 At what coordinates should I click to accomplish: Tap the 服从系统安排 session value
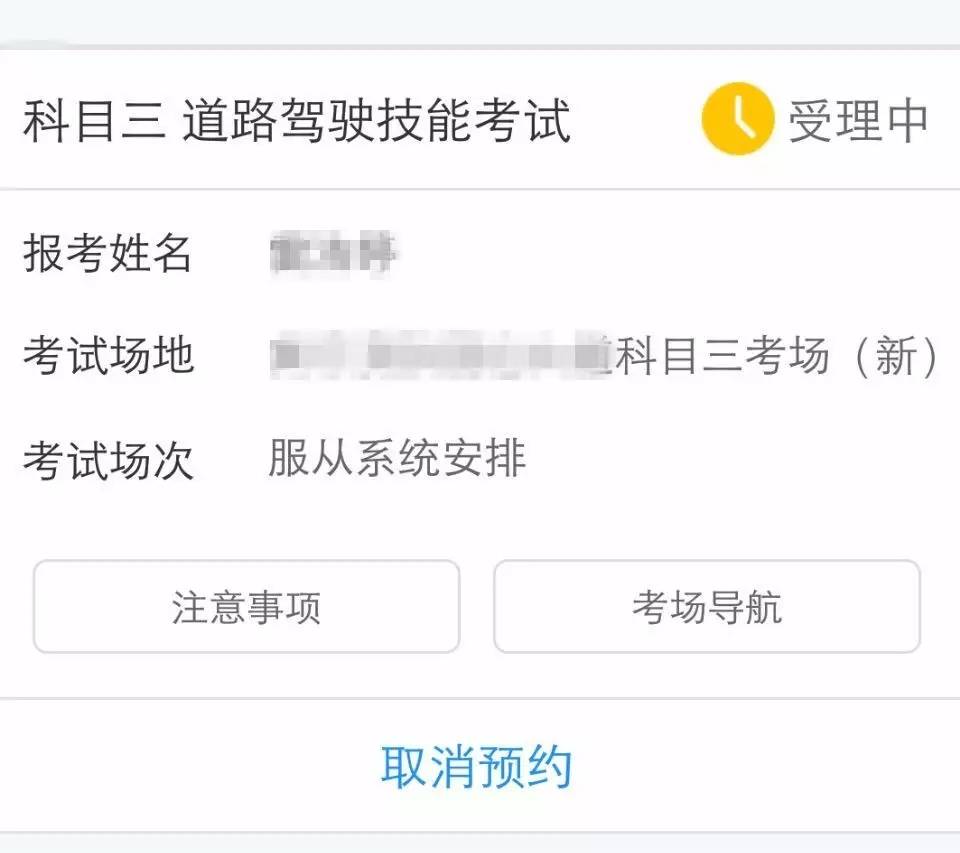(397, 459)
